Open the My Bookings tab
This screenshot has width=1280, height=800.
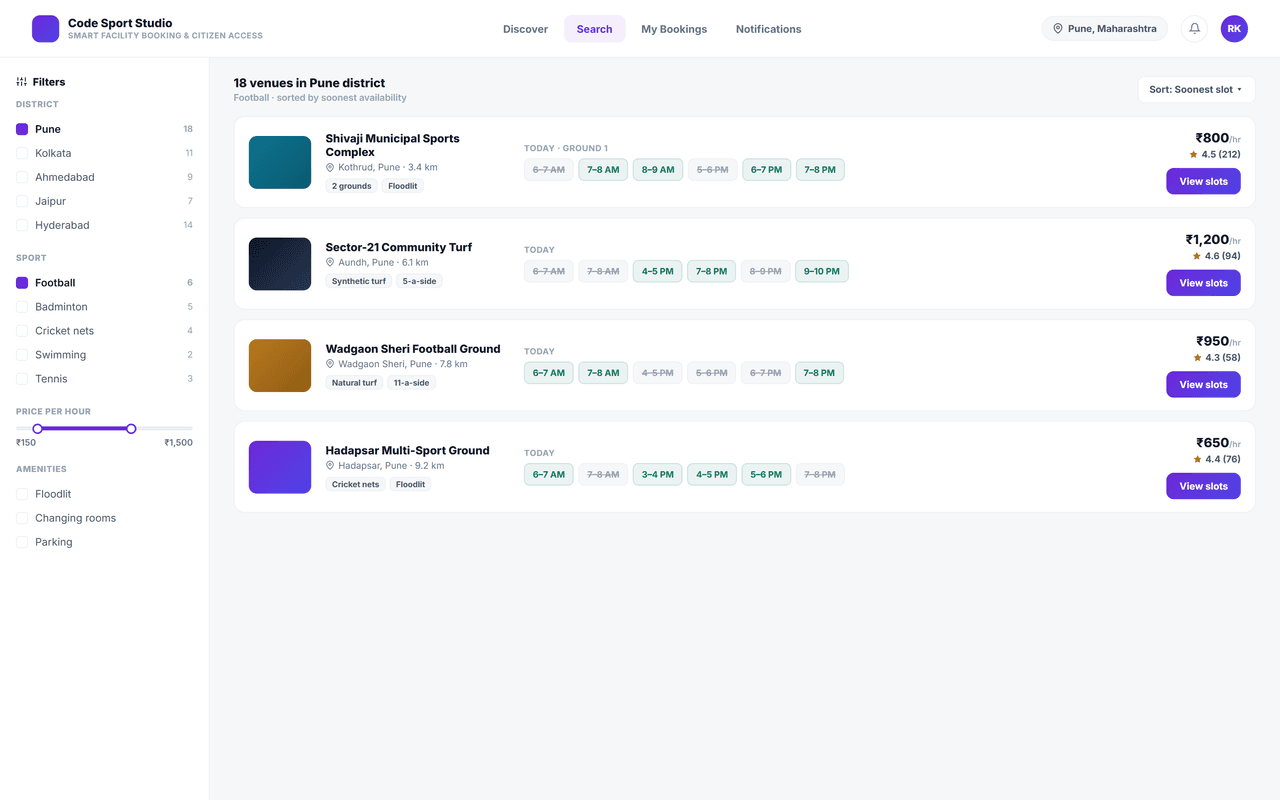coord(674,29)
